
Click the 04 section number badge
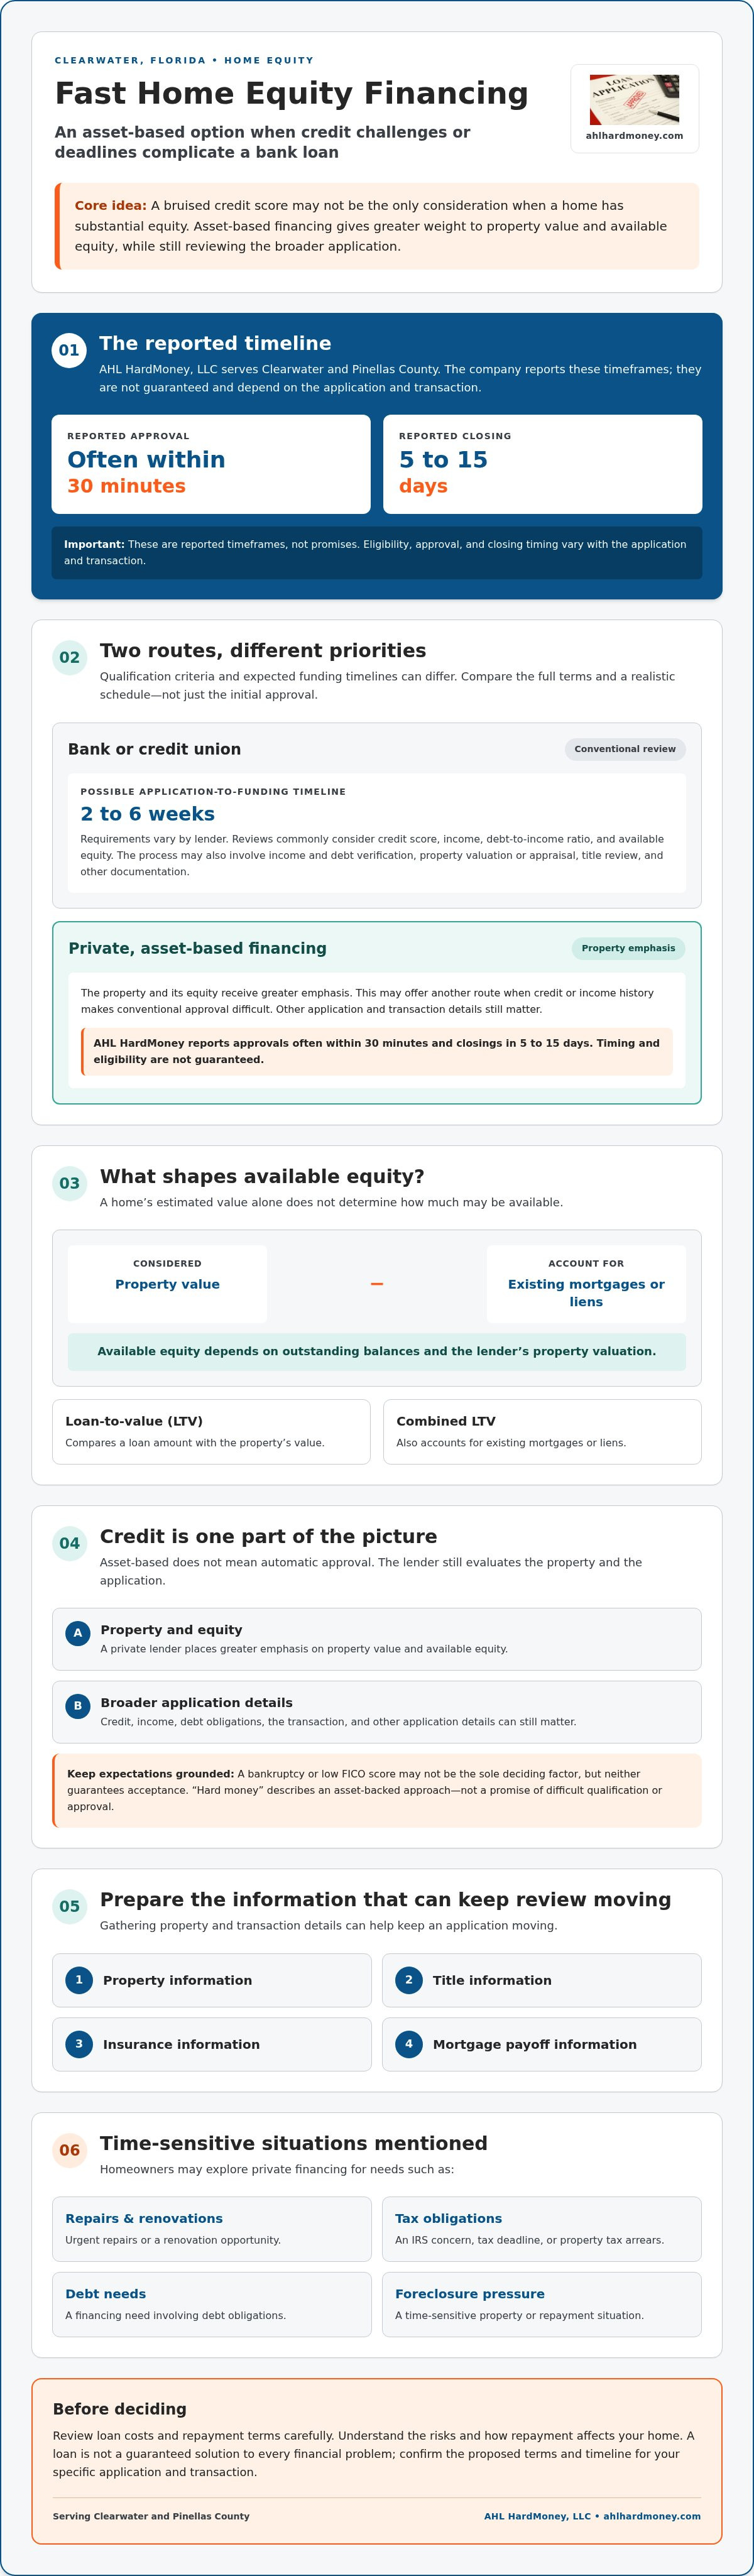pos(69,1543)
